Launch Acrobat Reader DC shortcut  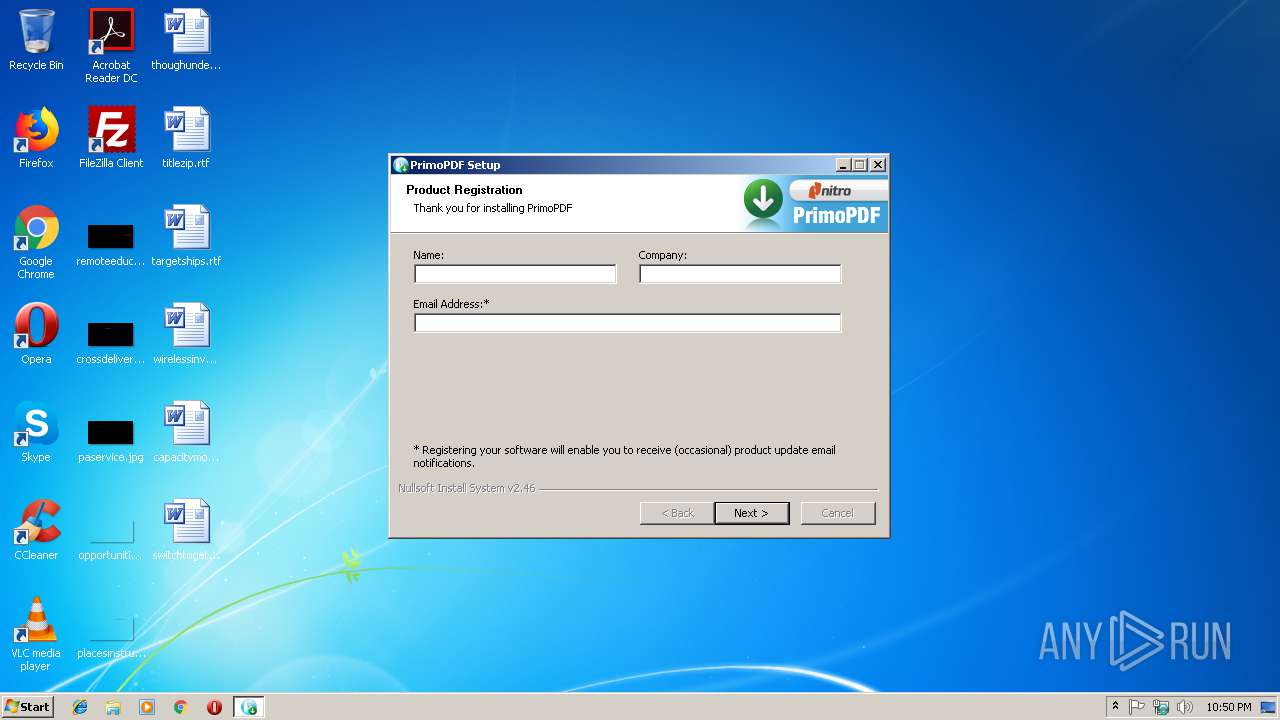pyautogui.click(x=111, y=46)
